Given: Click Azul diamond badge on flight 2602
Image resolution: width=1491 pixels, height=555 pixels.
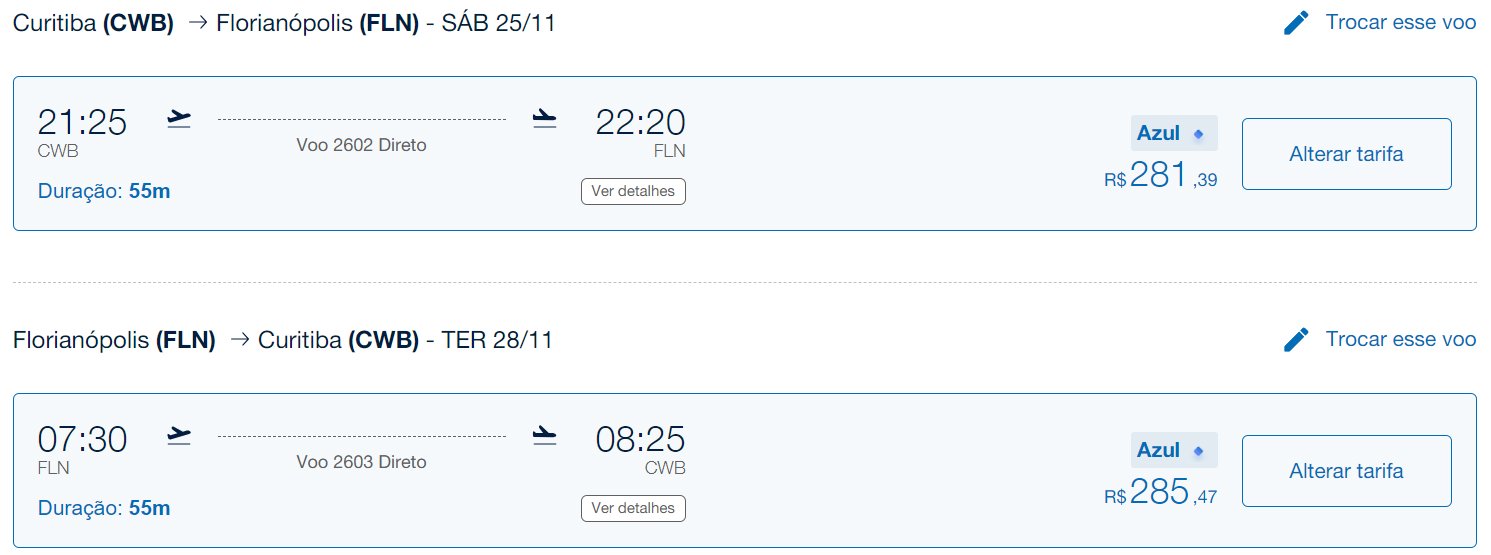Looking at the screenshot, I should coord(1174,133).
